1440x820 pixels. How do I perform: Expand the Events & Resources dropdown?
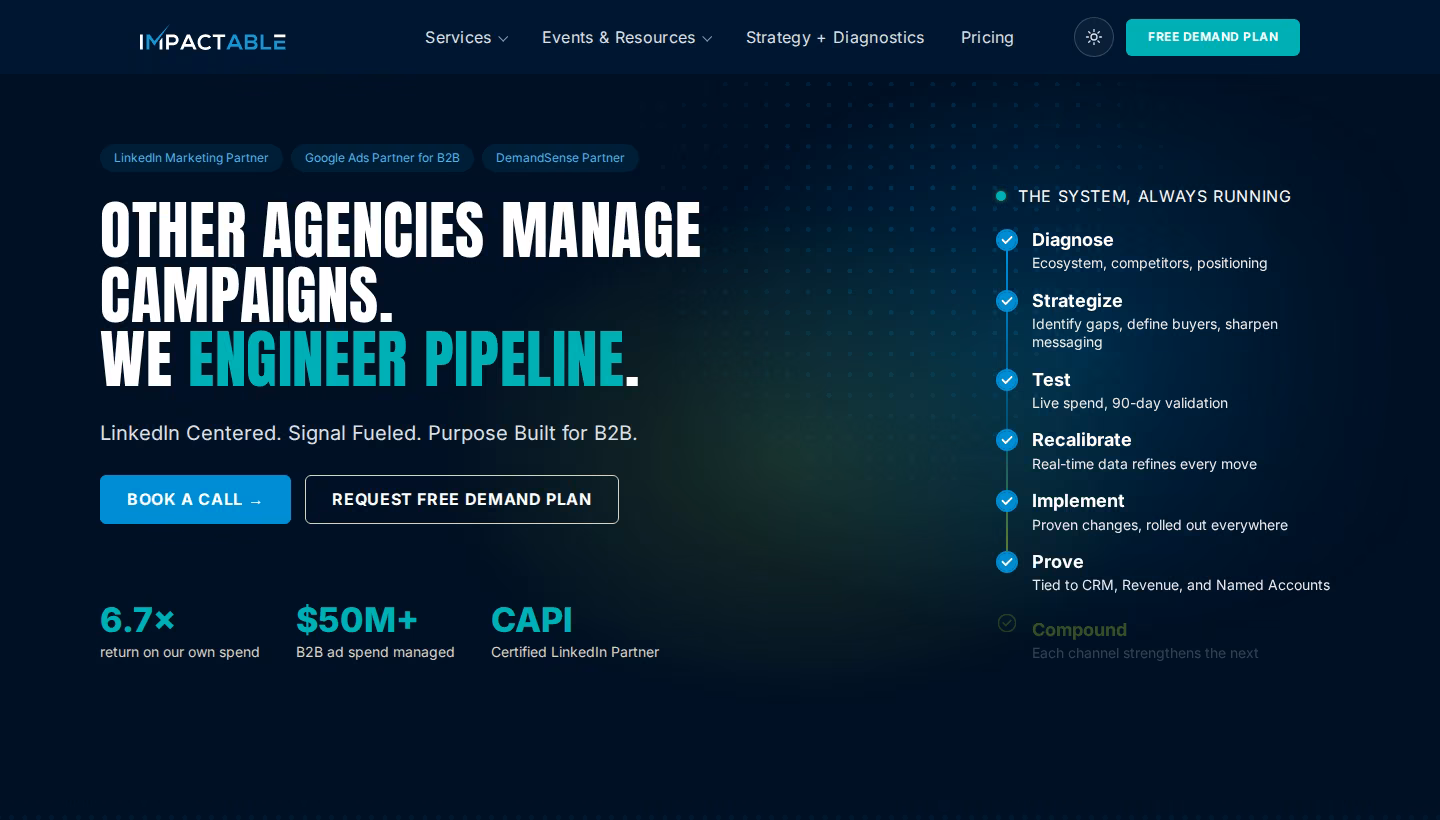627,38
